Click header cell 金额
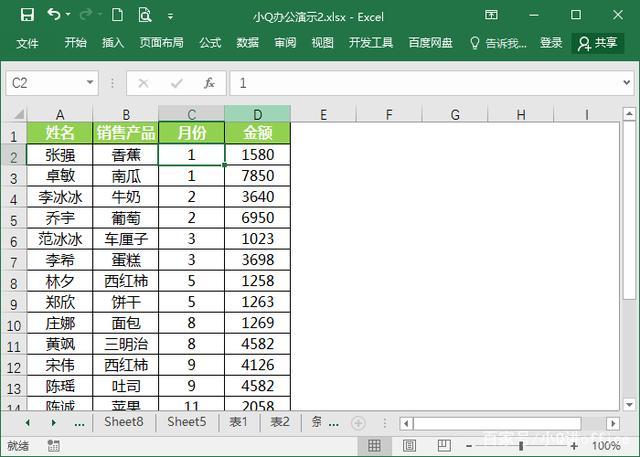The height and width of the screenshot is (457, 640). 258,133
